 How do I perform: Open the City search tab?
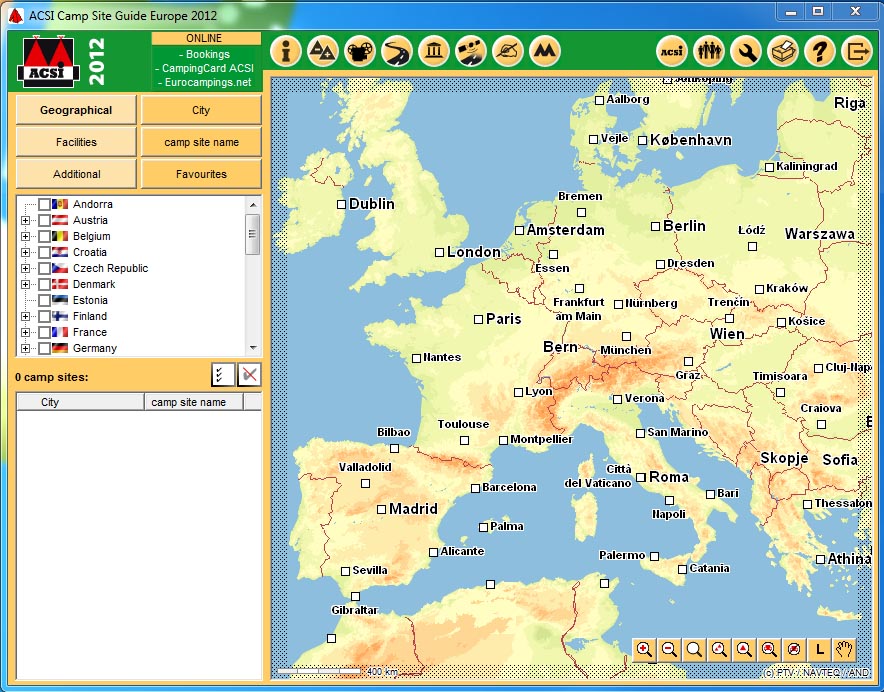[x=201, y=110]
